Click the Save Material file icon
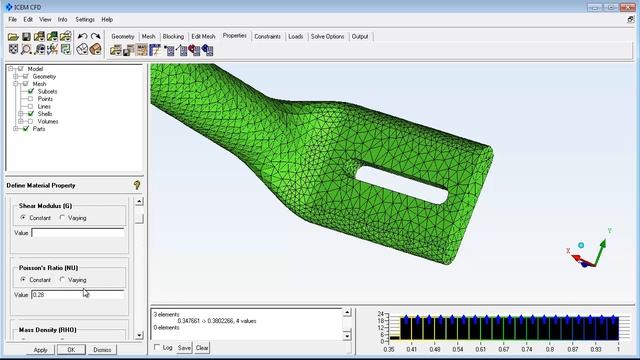This screenshot has width=640, height=360. click(x=129, y=50)
